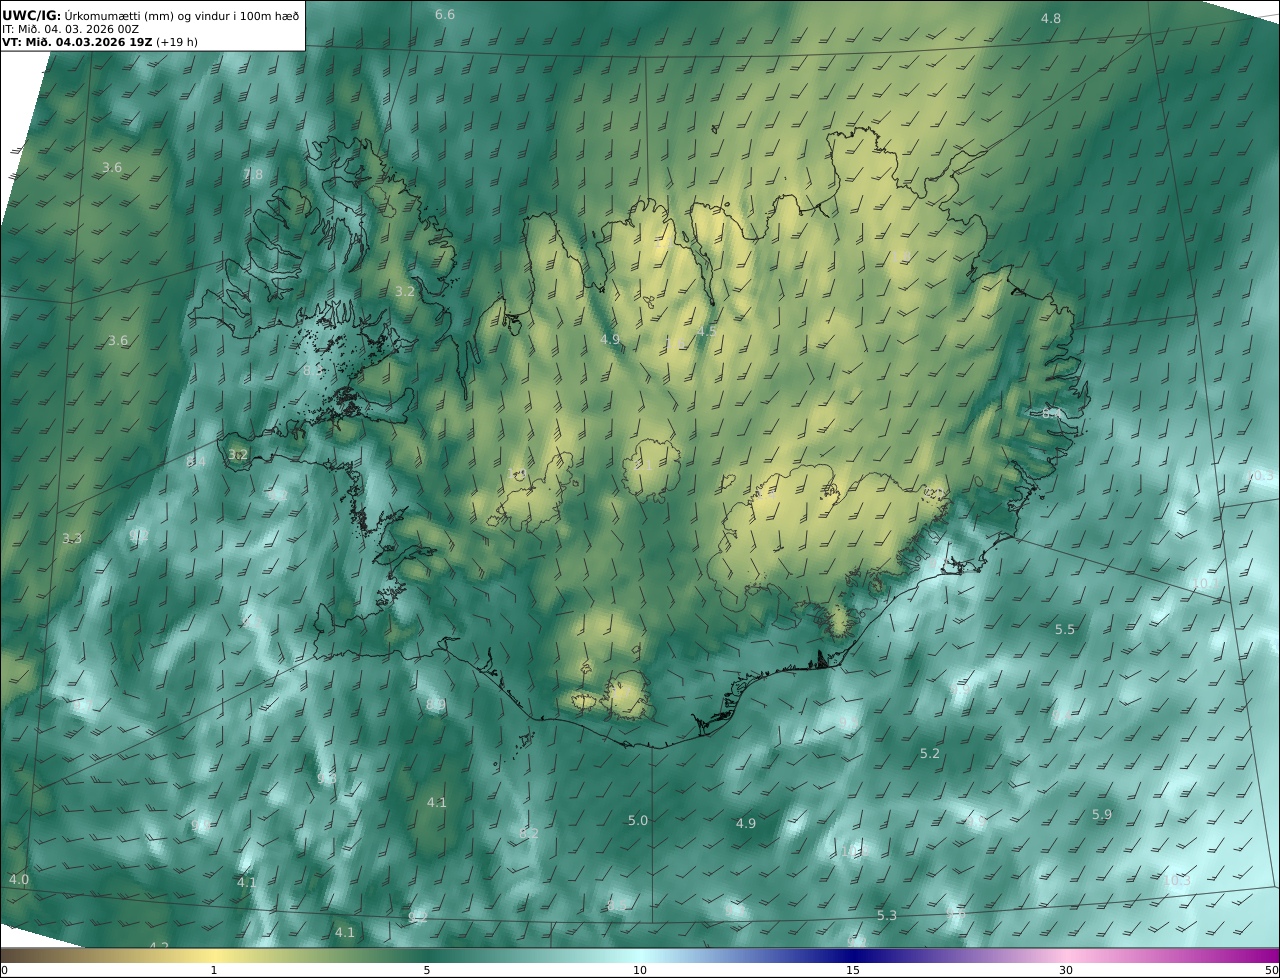Click the map value label 4.0

pyautogui.click(x=19, y=879)
